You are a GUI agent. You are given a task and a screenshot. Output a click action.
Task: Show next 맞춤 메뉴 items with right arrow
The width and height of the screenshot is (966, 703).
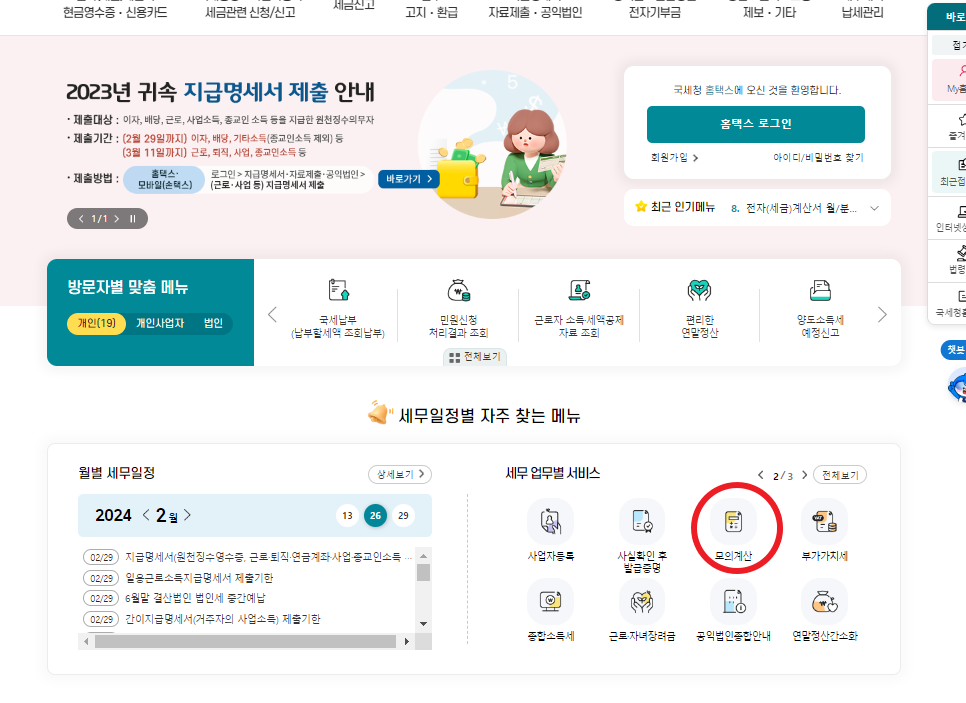tap(882, 314)
